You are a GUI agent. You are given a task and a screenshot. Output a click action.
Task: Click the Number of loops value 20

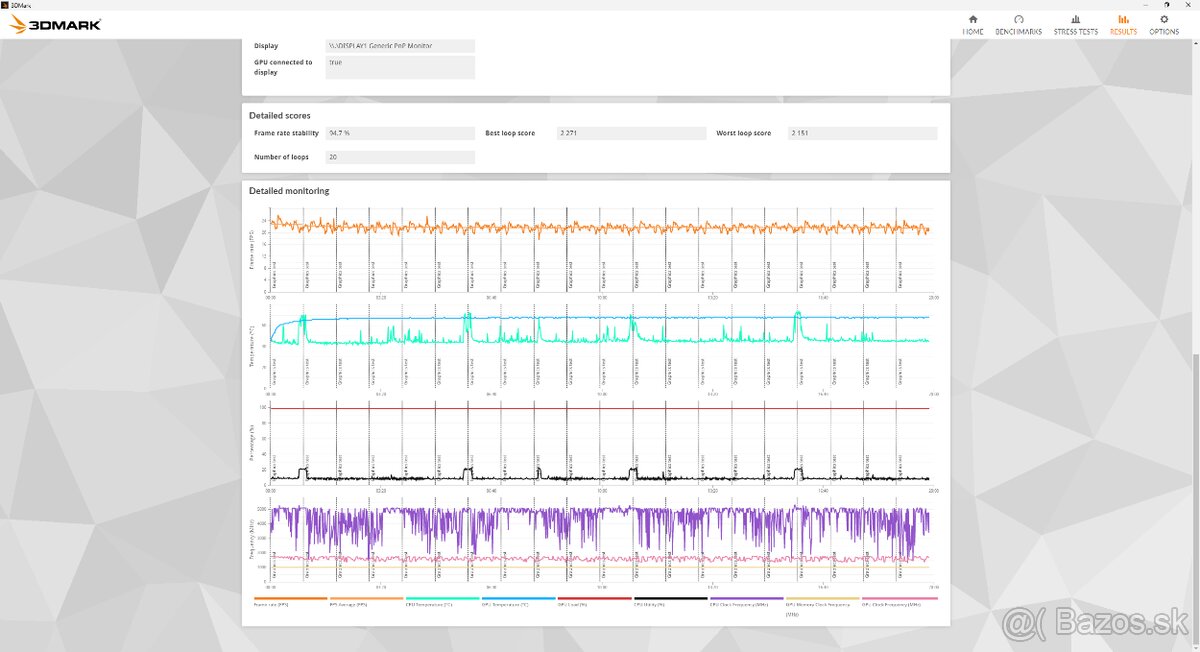[400, 157]
